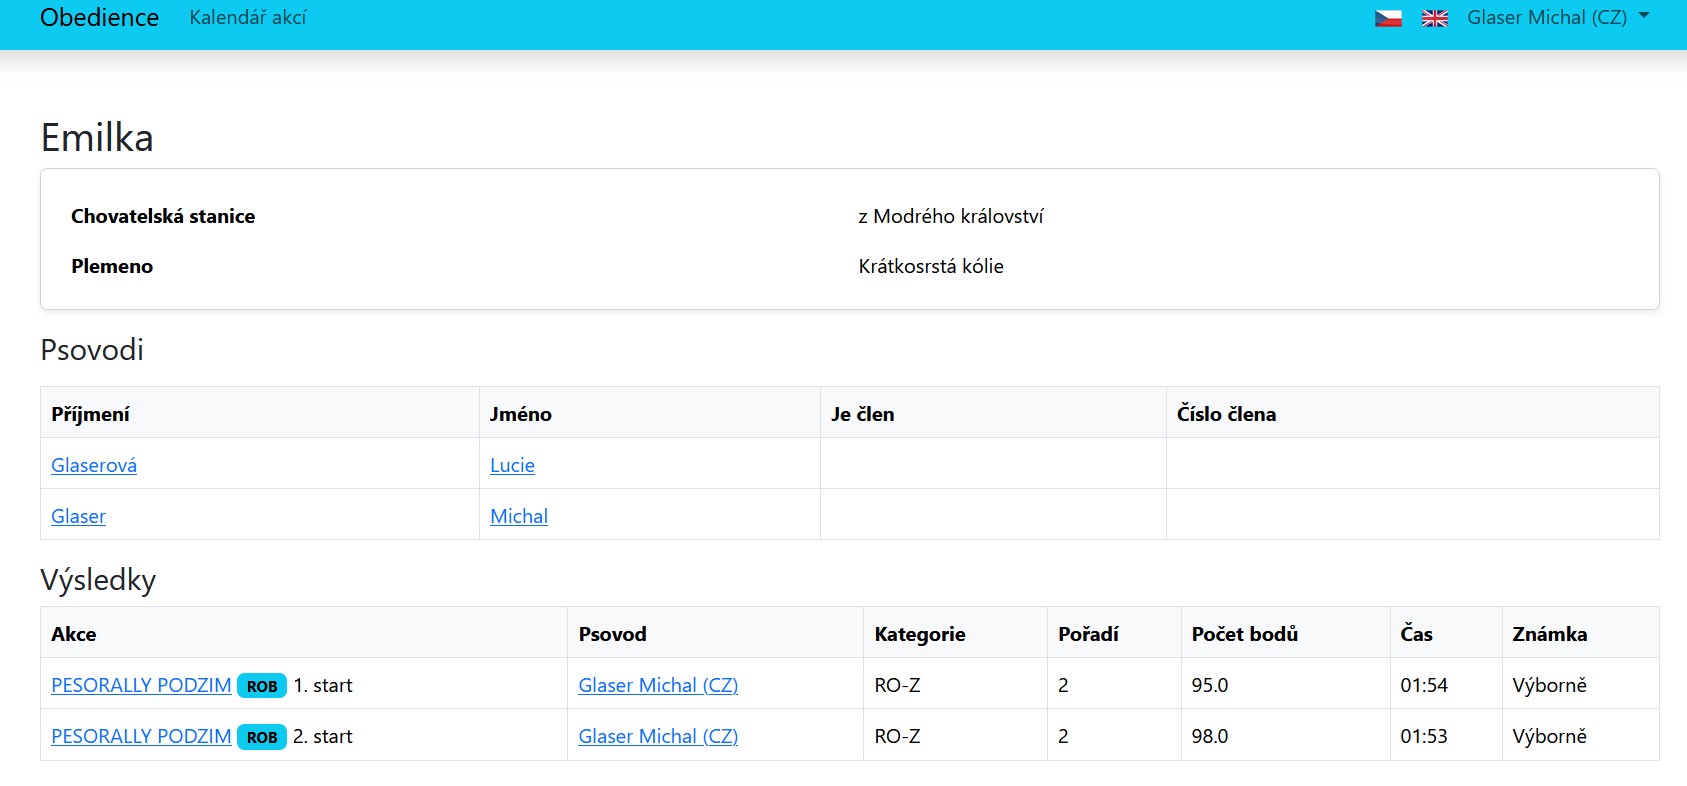Open Glaser Michal (CZ) in second result row
The height and width of the screenshot is (786, 1687).
(x=658, y=736)
